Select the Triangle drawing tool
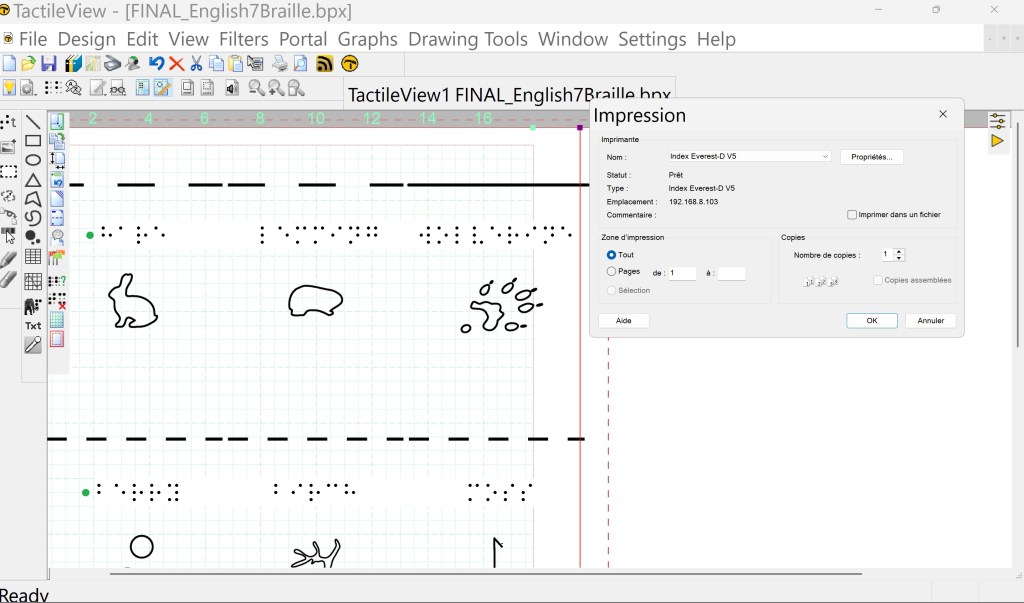Viewport: 1024px width, 603px height. pyautogui.click(x=33, y=177)
